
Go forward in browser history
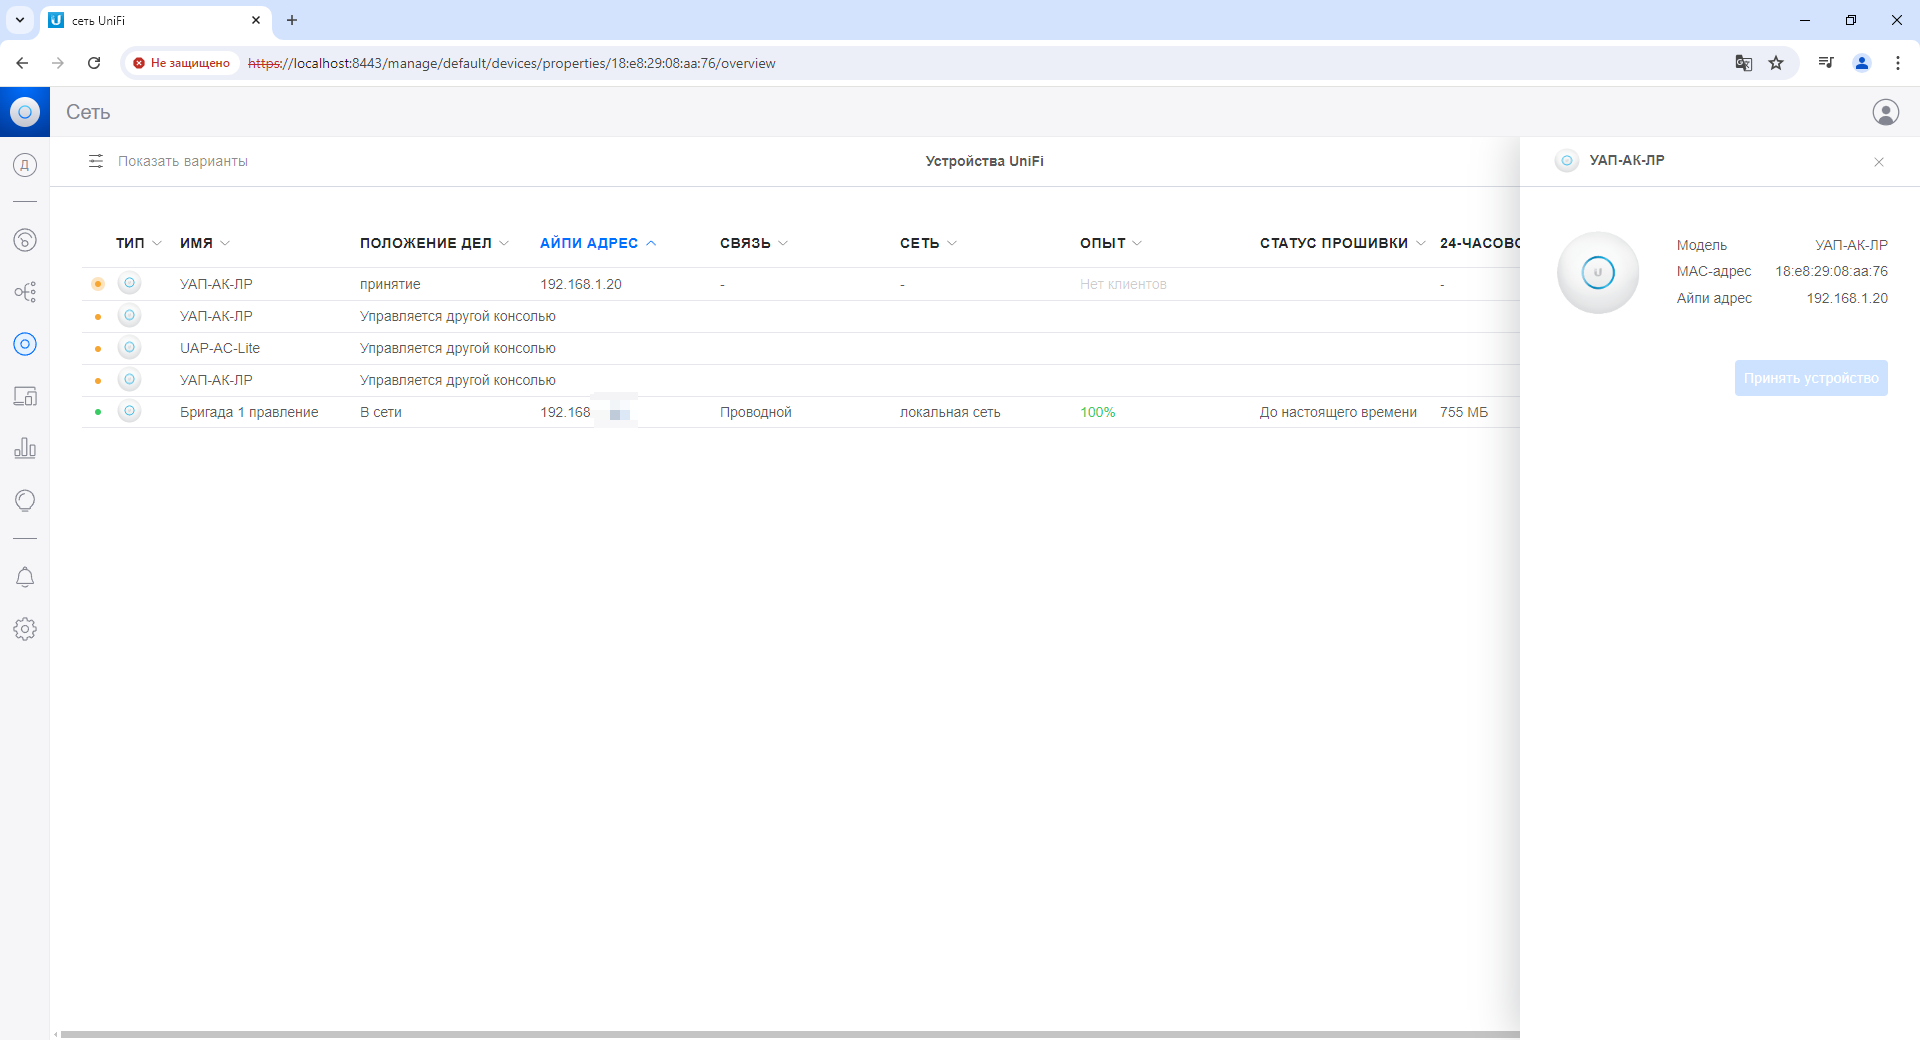58,63
